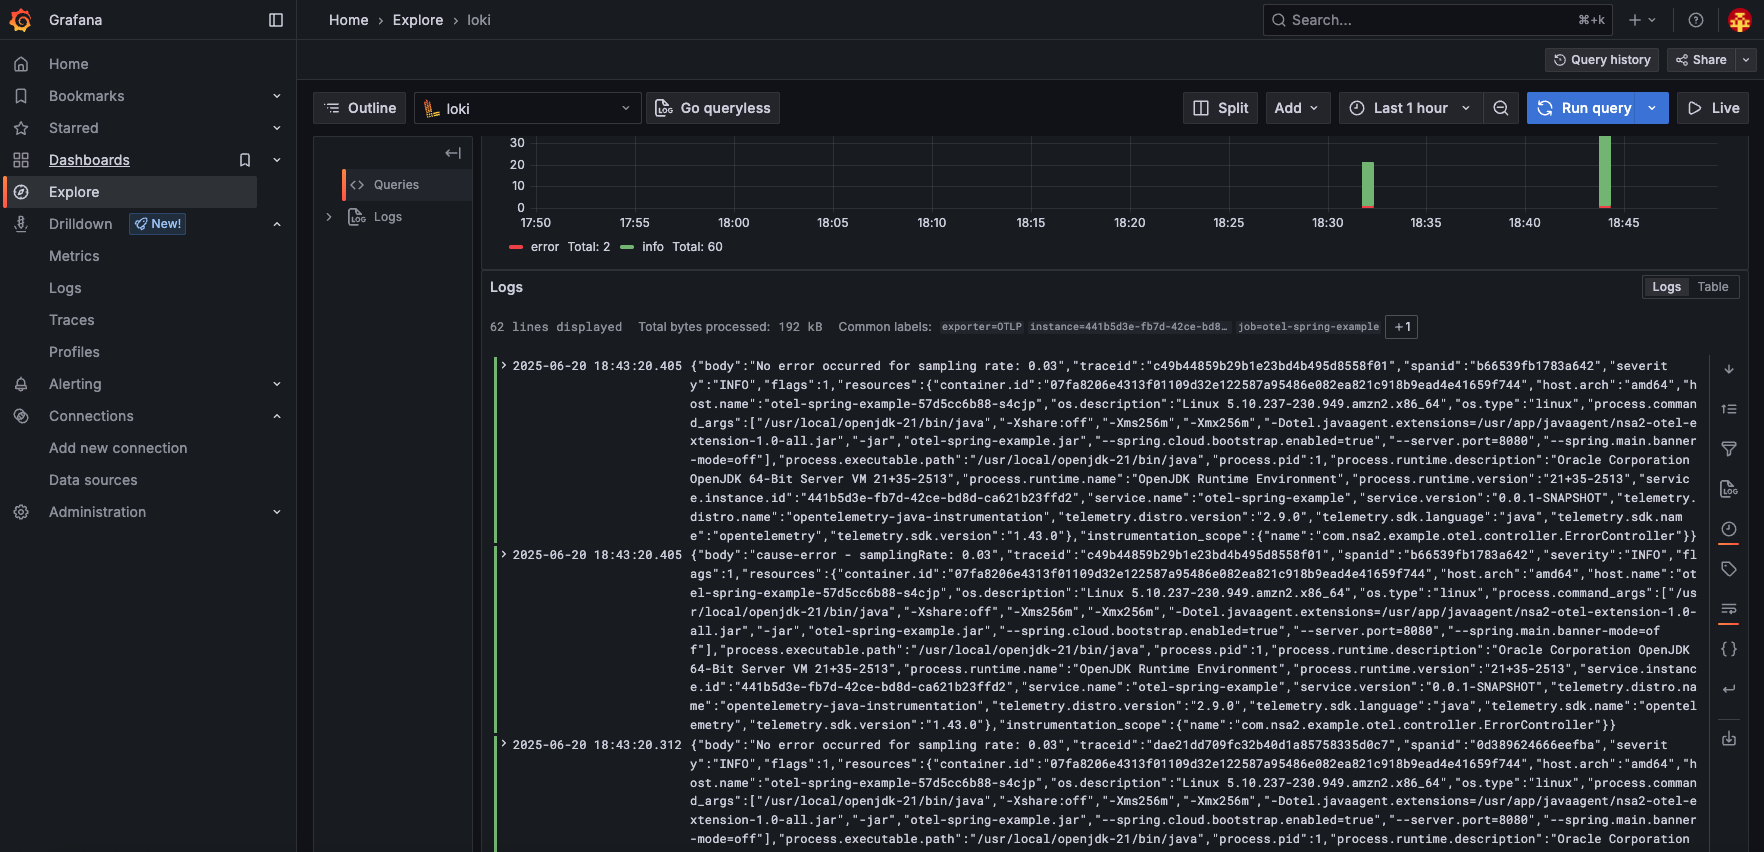1764x852 pixels.
Task: Toggle the prettify JSON braces icon
Action: point(1729,649)
